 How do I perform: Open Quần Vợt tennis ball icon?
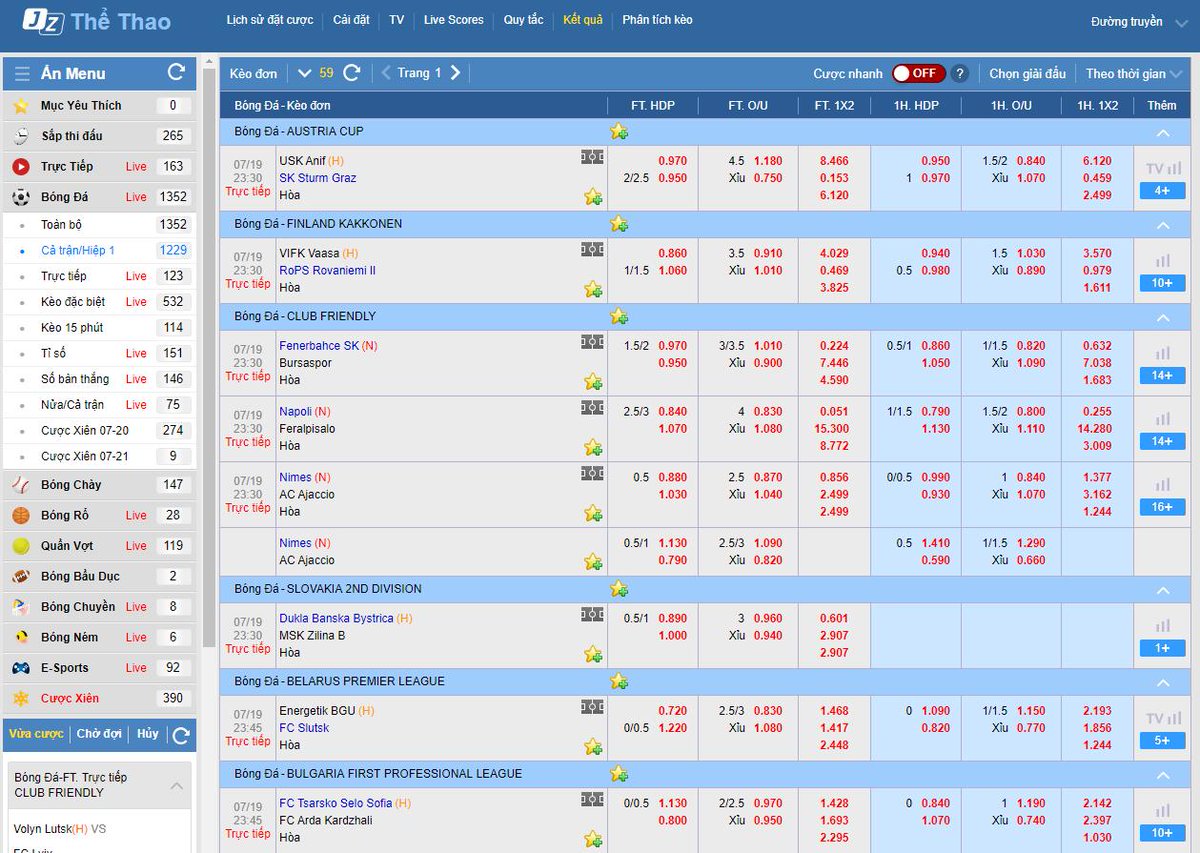[x=21, y=546]
